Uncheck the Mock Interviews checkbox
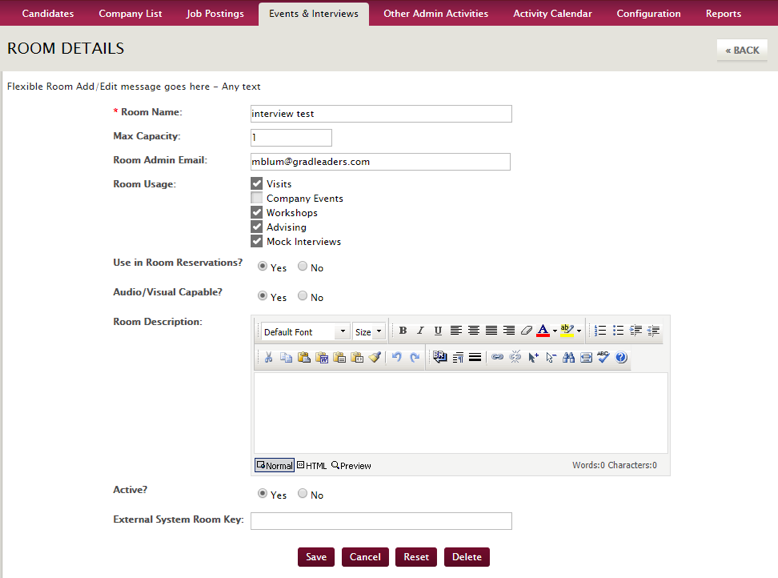The height and width of the screenshot is (578, 778). pyautogui.click(x=257, y=241)
